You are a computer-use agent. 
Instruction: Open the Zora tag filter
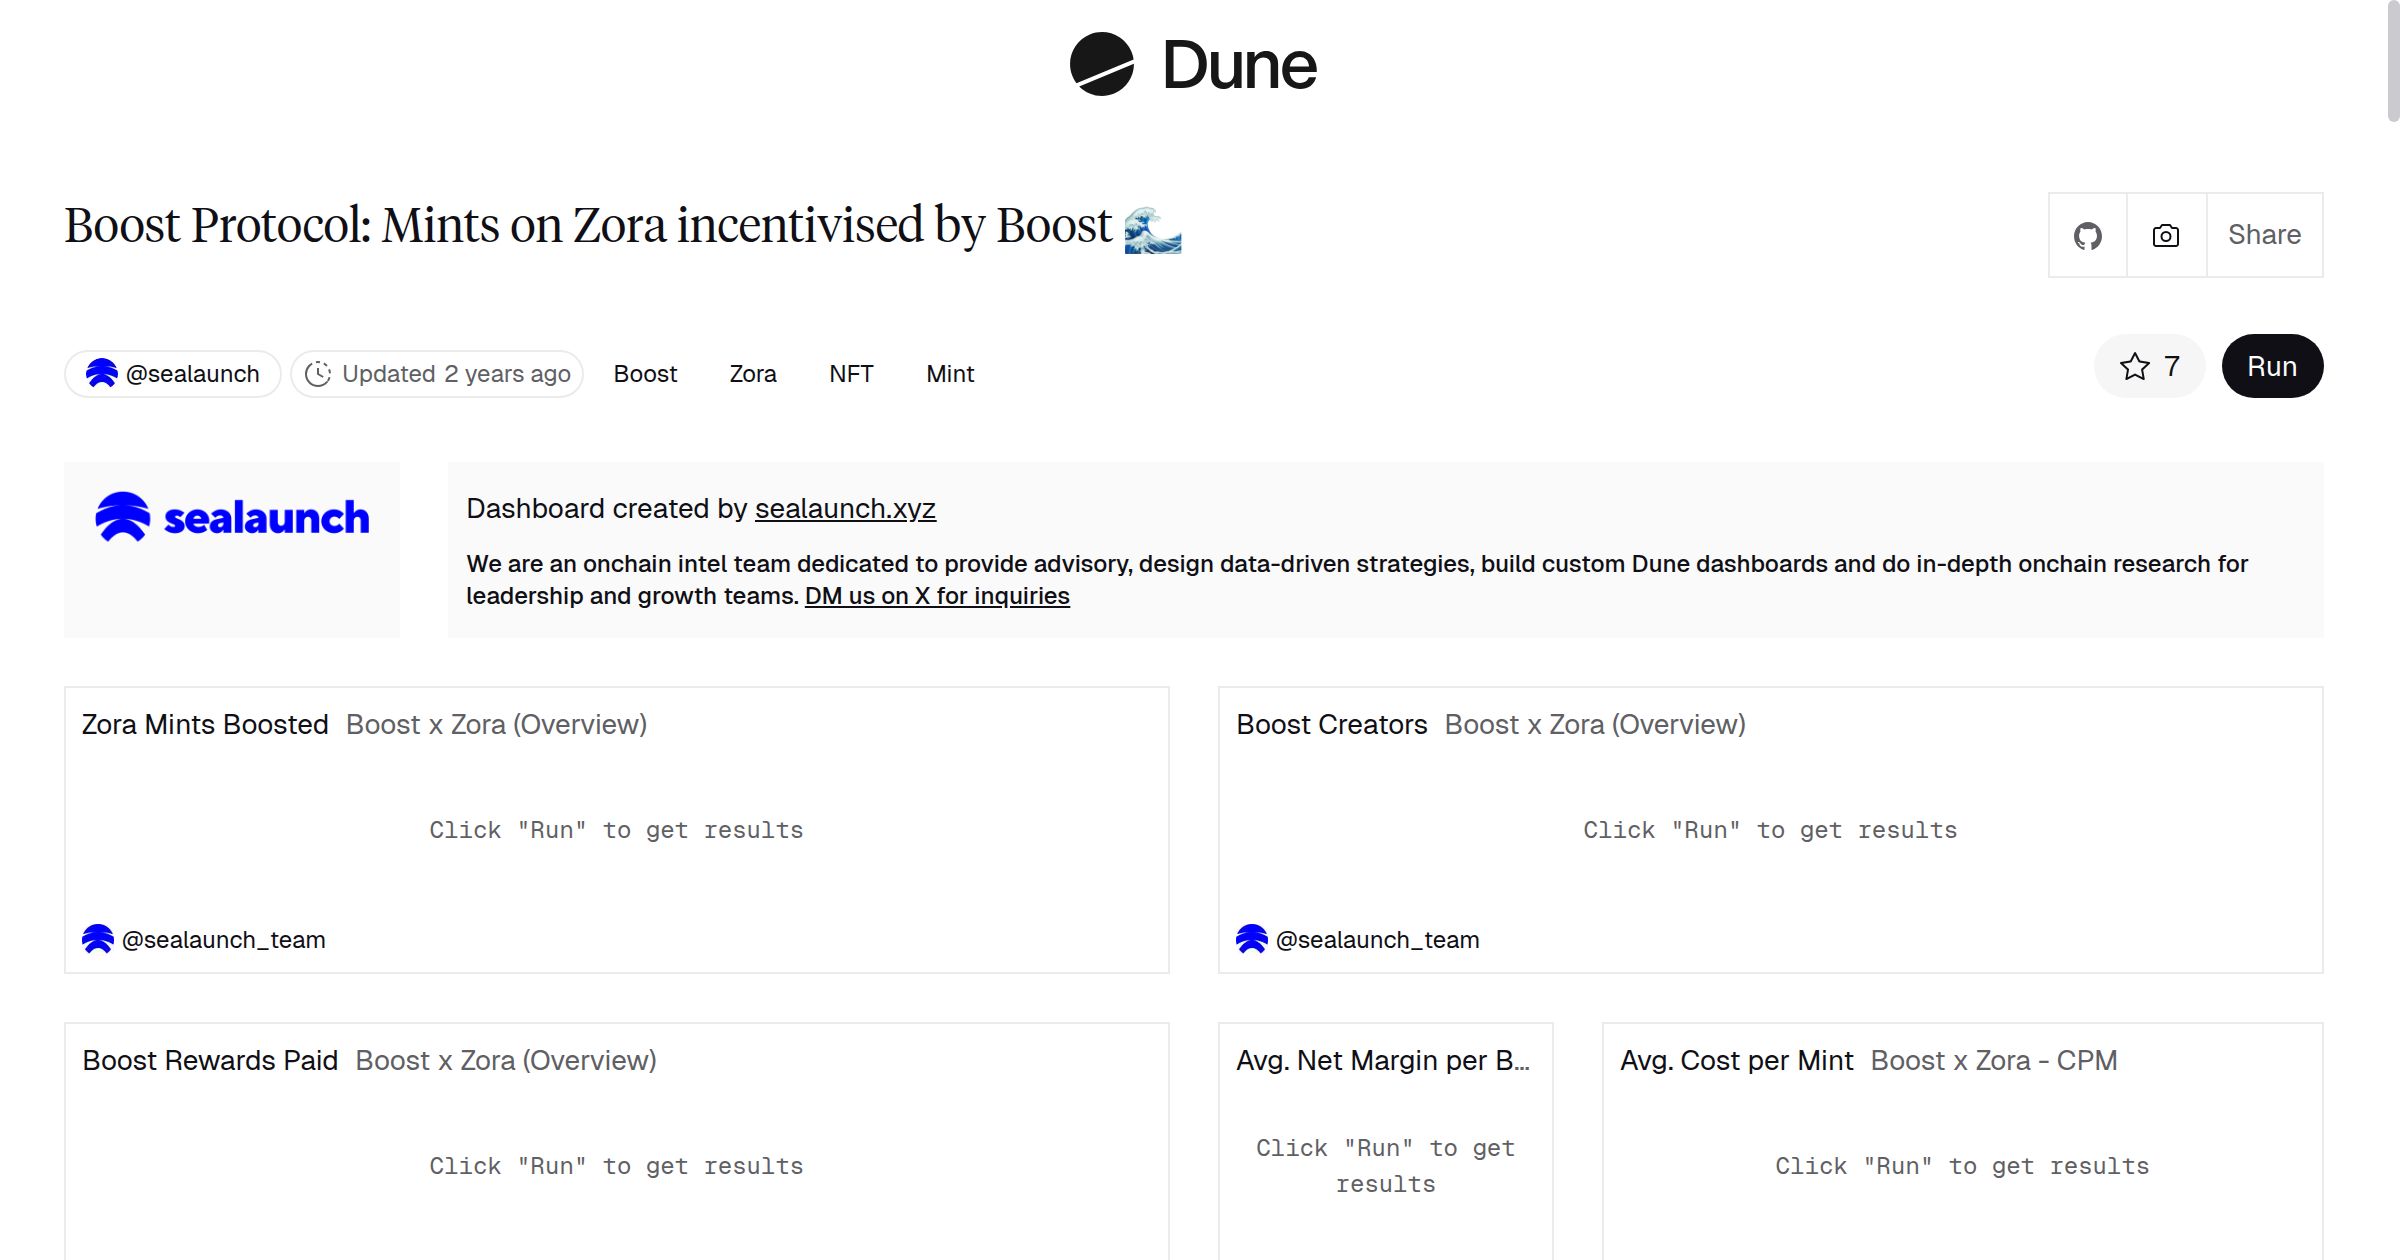tap(753, 373)
